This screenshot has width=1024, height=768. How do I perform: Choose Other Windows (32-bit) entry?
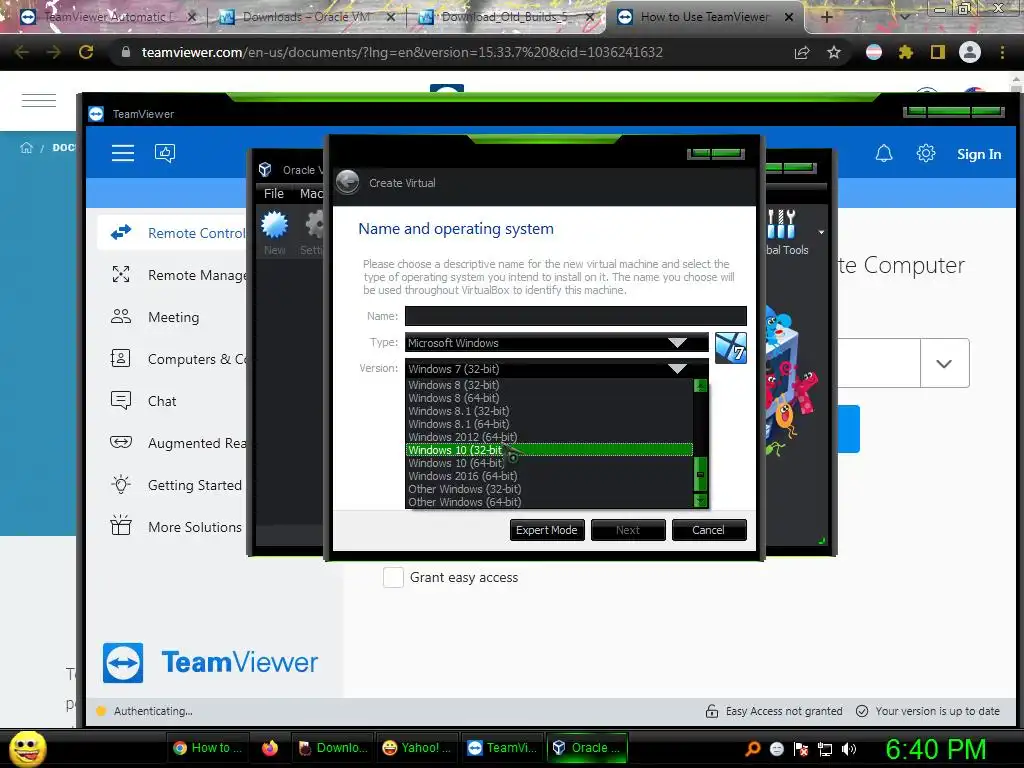(549, 489)
